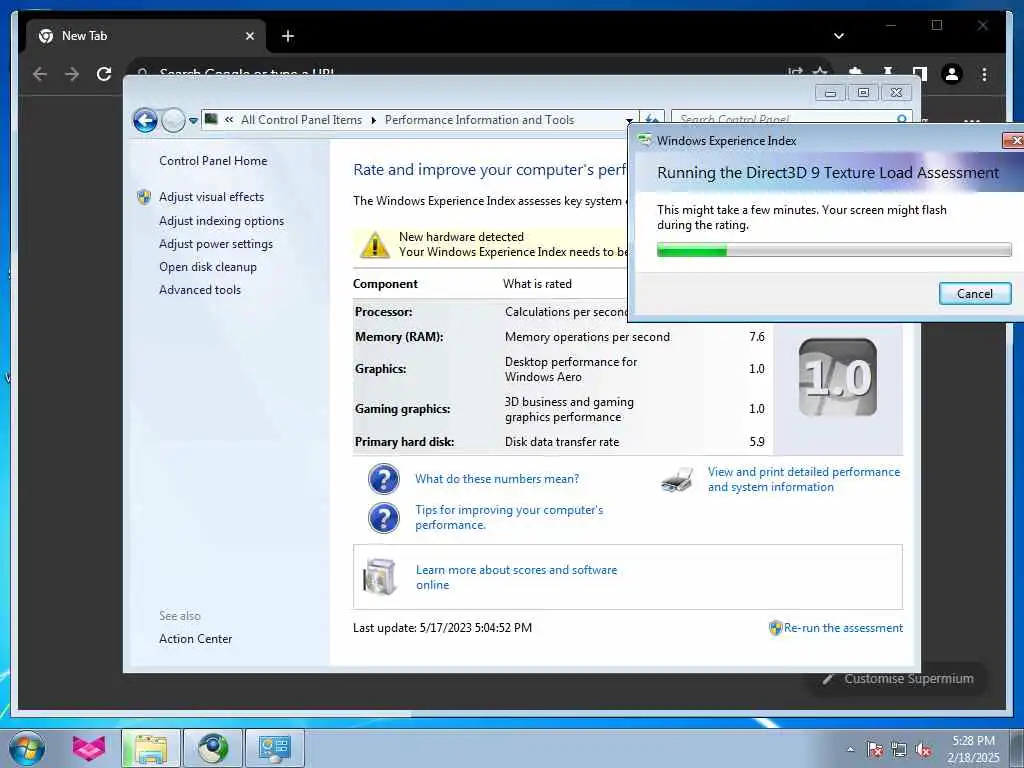Open disk cleanup link
This screenshot has width=1024, height=768.
pos(208,266)
